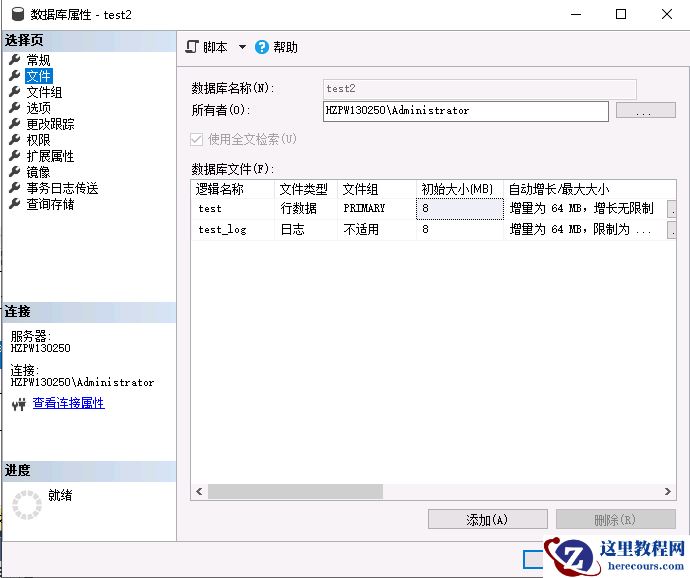Expand the 脚本 dropdown arrow
The width and height of the screenshot is (690, 578).
pos(242,47)
